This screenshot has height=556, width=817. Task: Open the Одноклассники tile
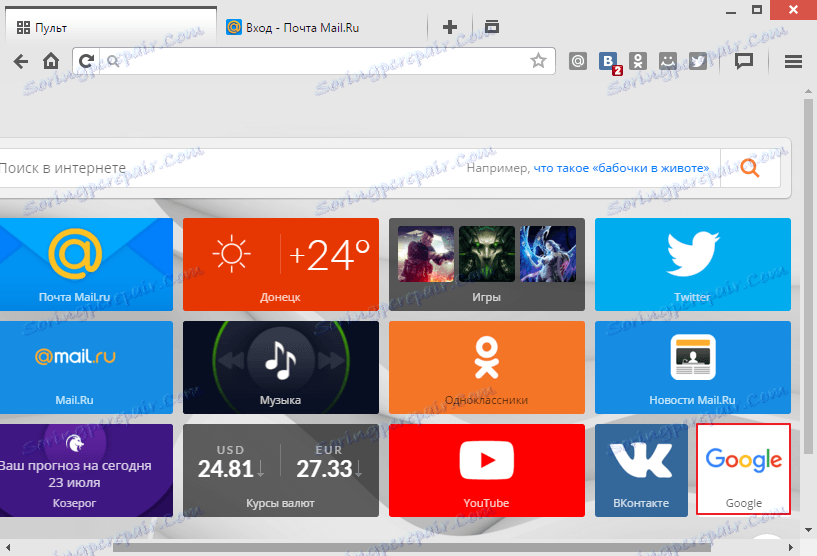coord(487,367)
